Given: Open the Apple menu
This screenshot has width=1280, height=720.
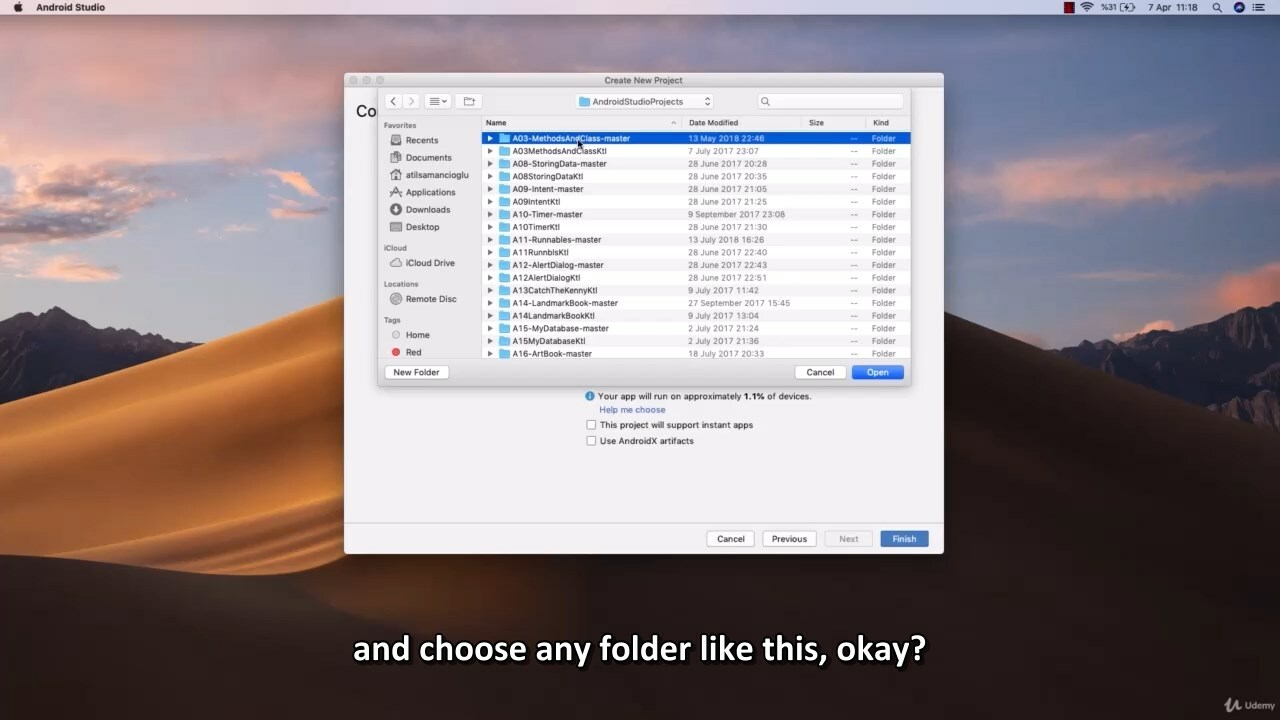Looking at the screenshot, I should [x=18, y=7].
